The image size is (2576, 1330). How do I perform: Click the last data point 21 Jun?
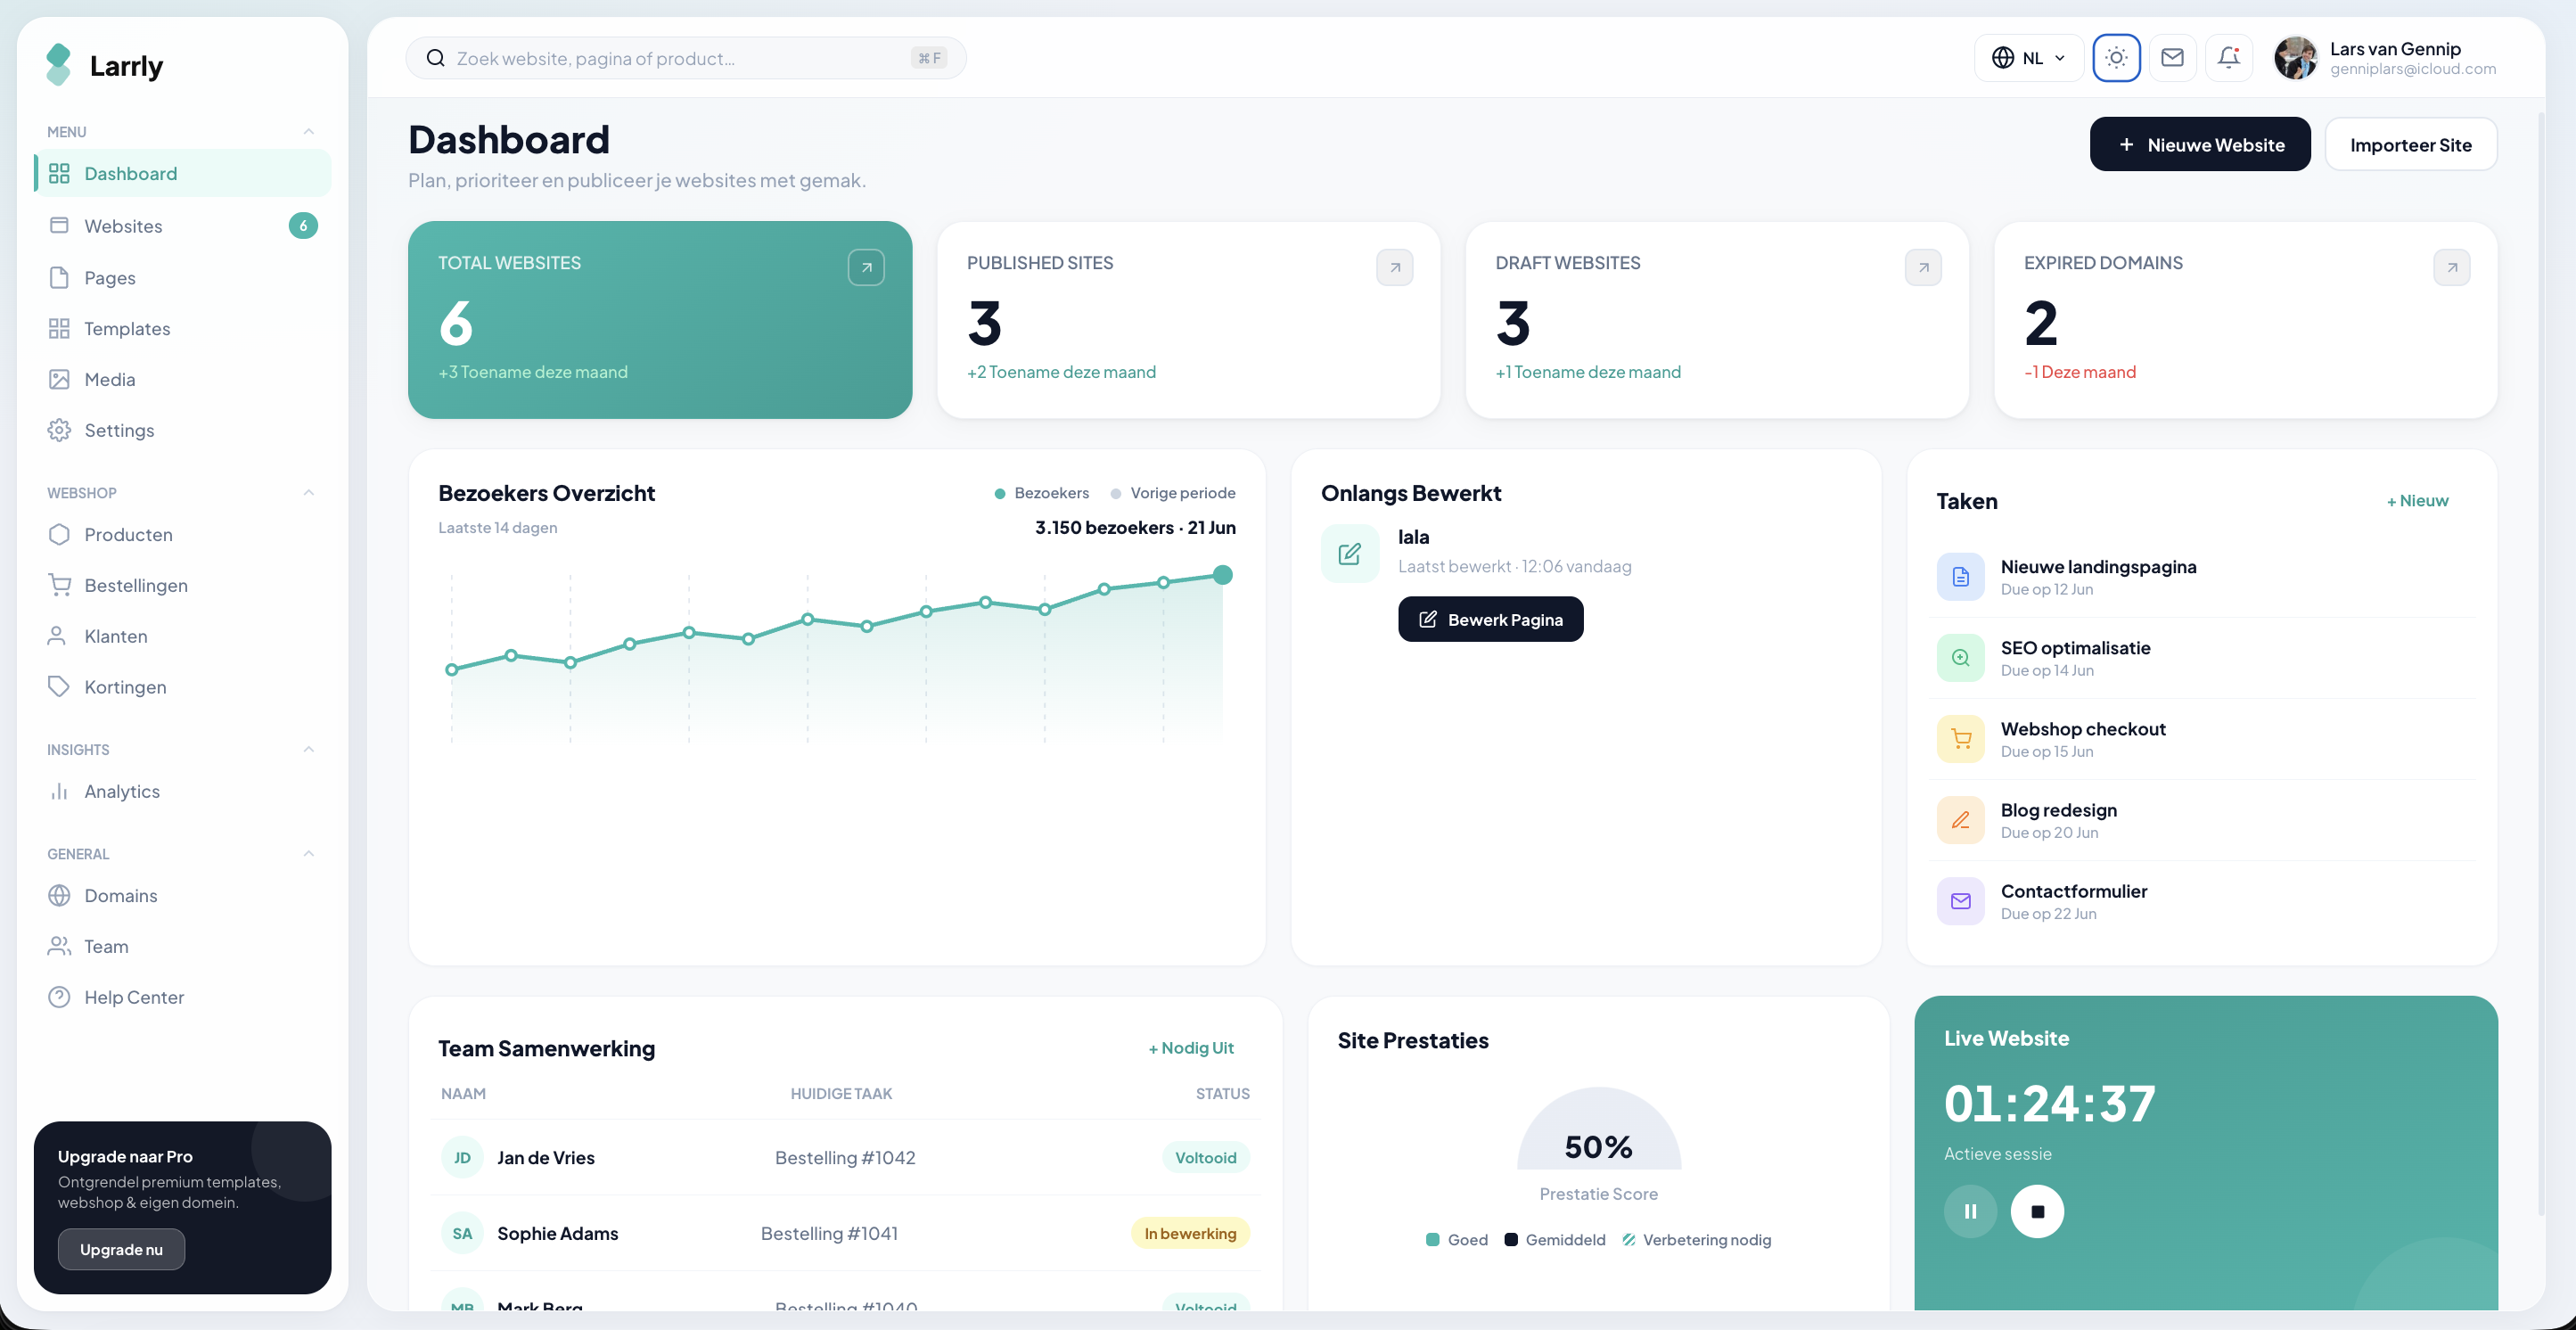click(1222, 575)
